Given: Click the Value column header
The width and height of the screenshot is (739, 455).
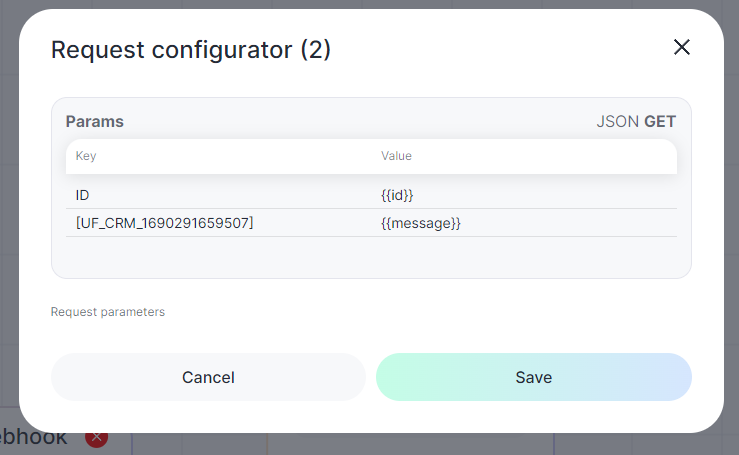Looking at the screenshot, I should coord(396,156).
